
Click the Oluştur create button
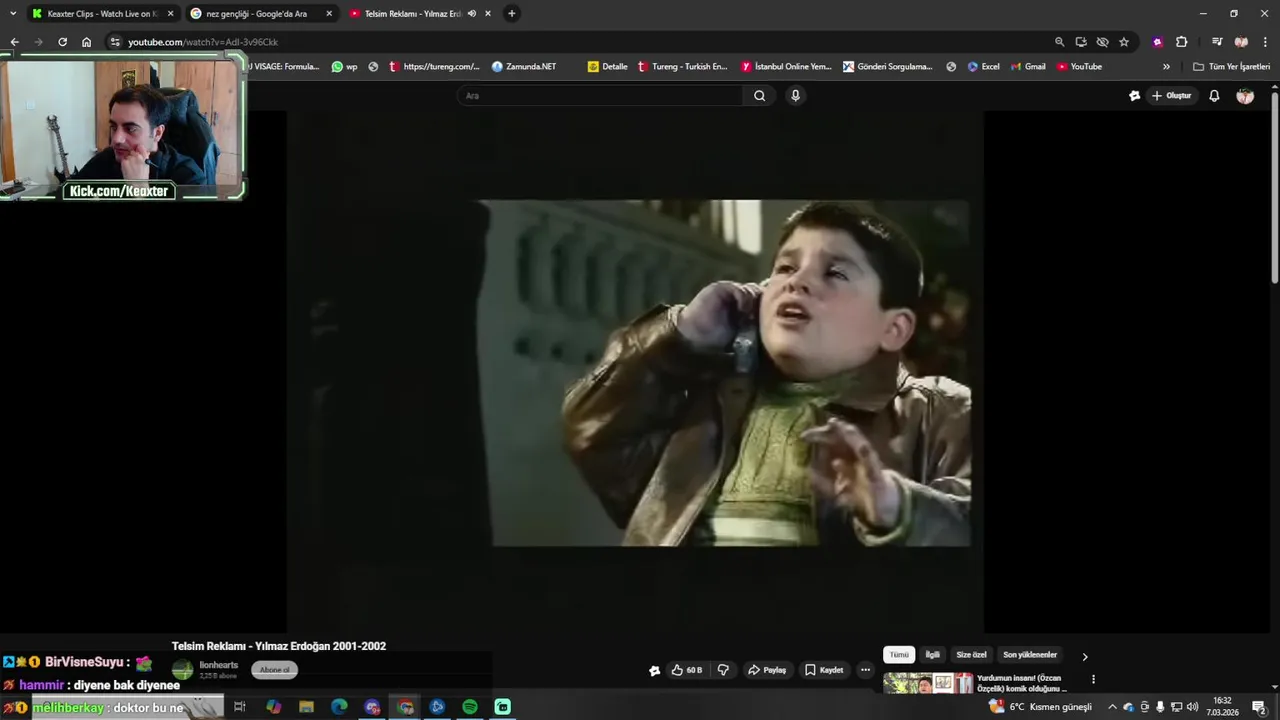[1172, 96]
